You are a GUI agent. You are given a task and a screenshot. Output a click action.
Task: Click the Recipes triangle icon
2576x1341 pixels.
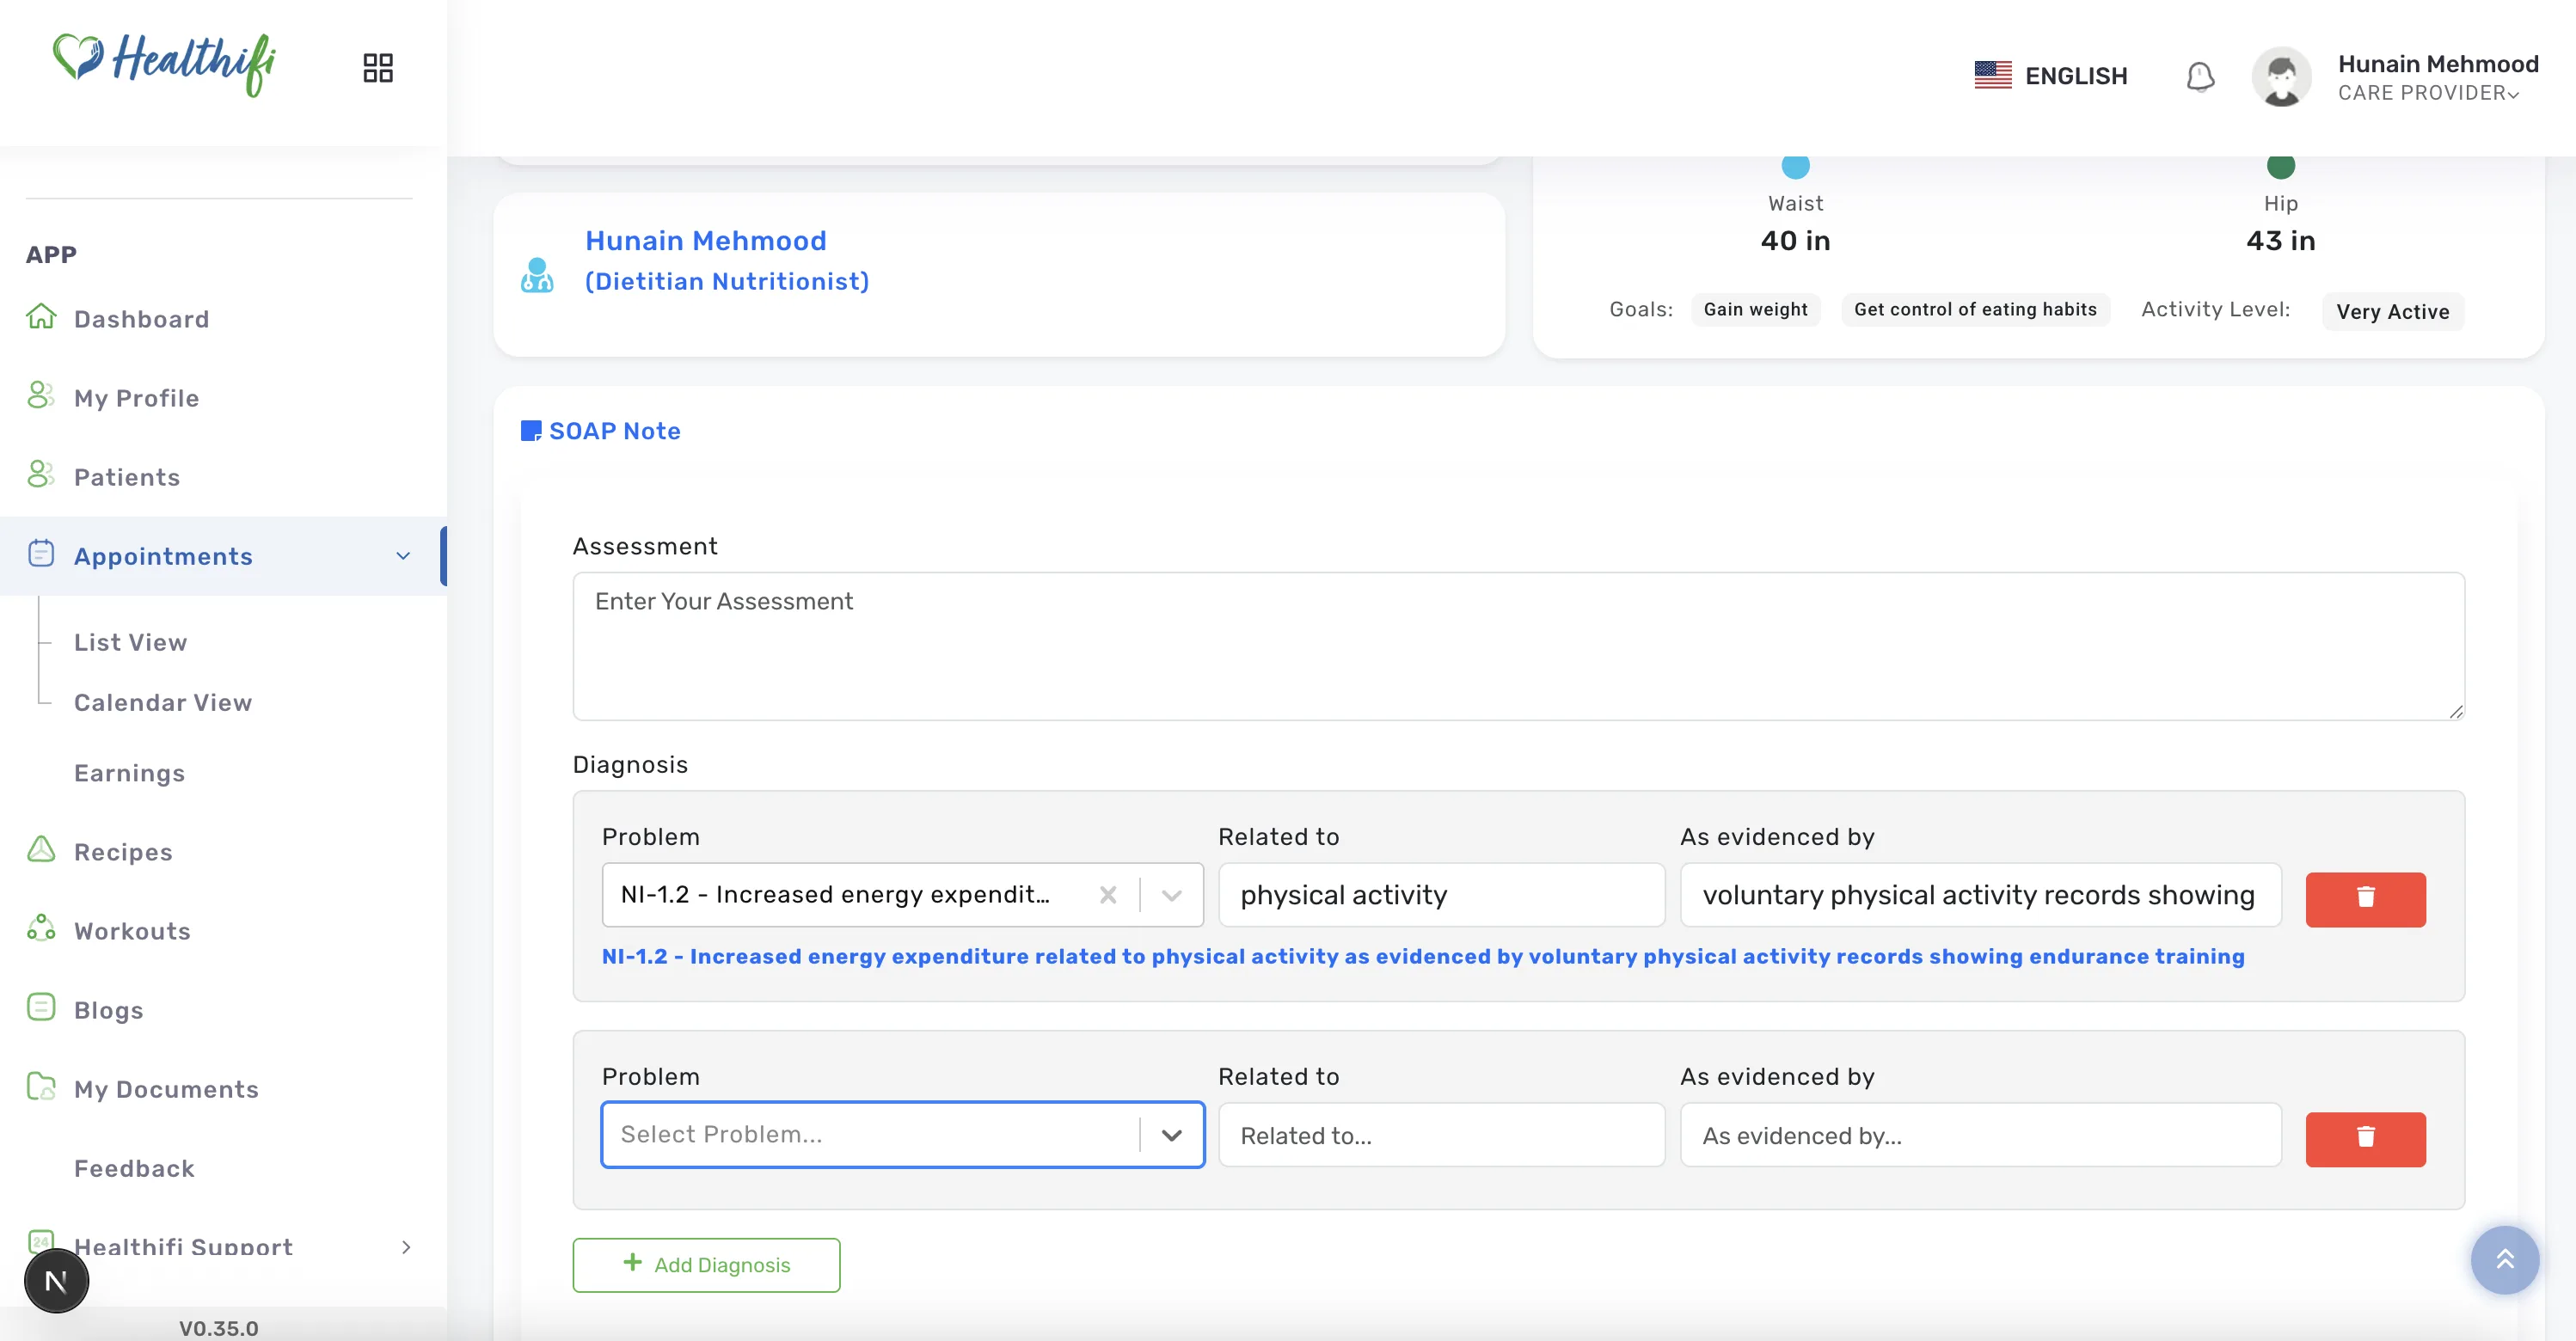pos(41,849)
